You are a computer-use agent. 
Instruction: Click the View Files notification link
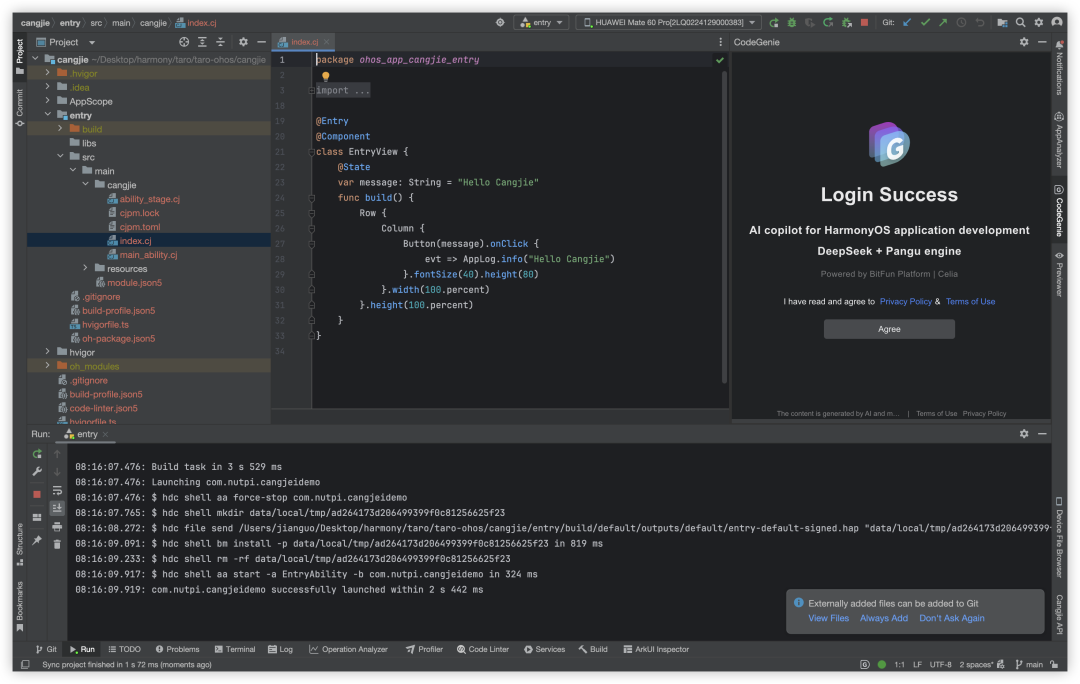point(828,618)
